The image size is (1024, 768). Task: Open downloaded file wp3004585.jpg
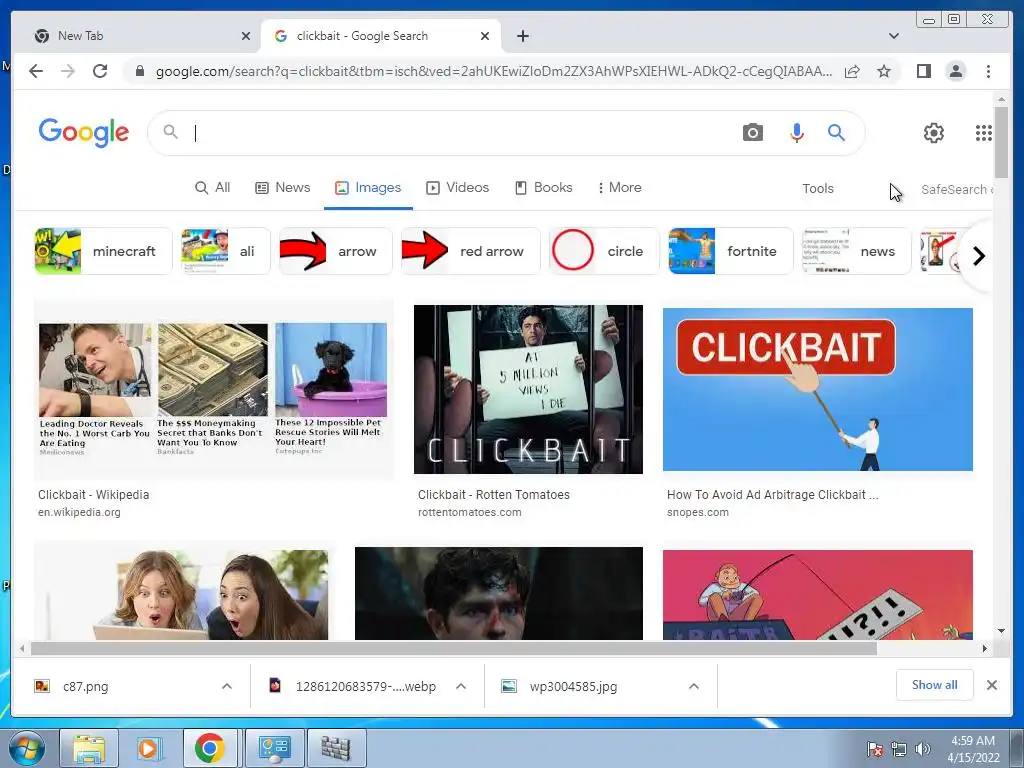(x=573, y=686)
